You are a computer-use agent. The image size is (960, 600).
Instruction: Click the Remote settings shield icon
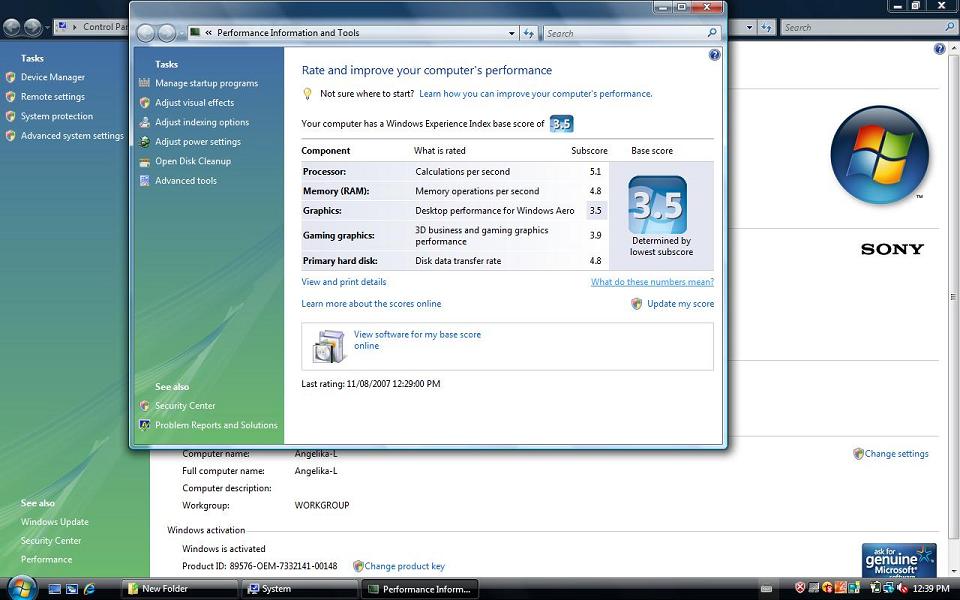click(10, 97)
